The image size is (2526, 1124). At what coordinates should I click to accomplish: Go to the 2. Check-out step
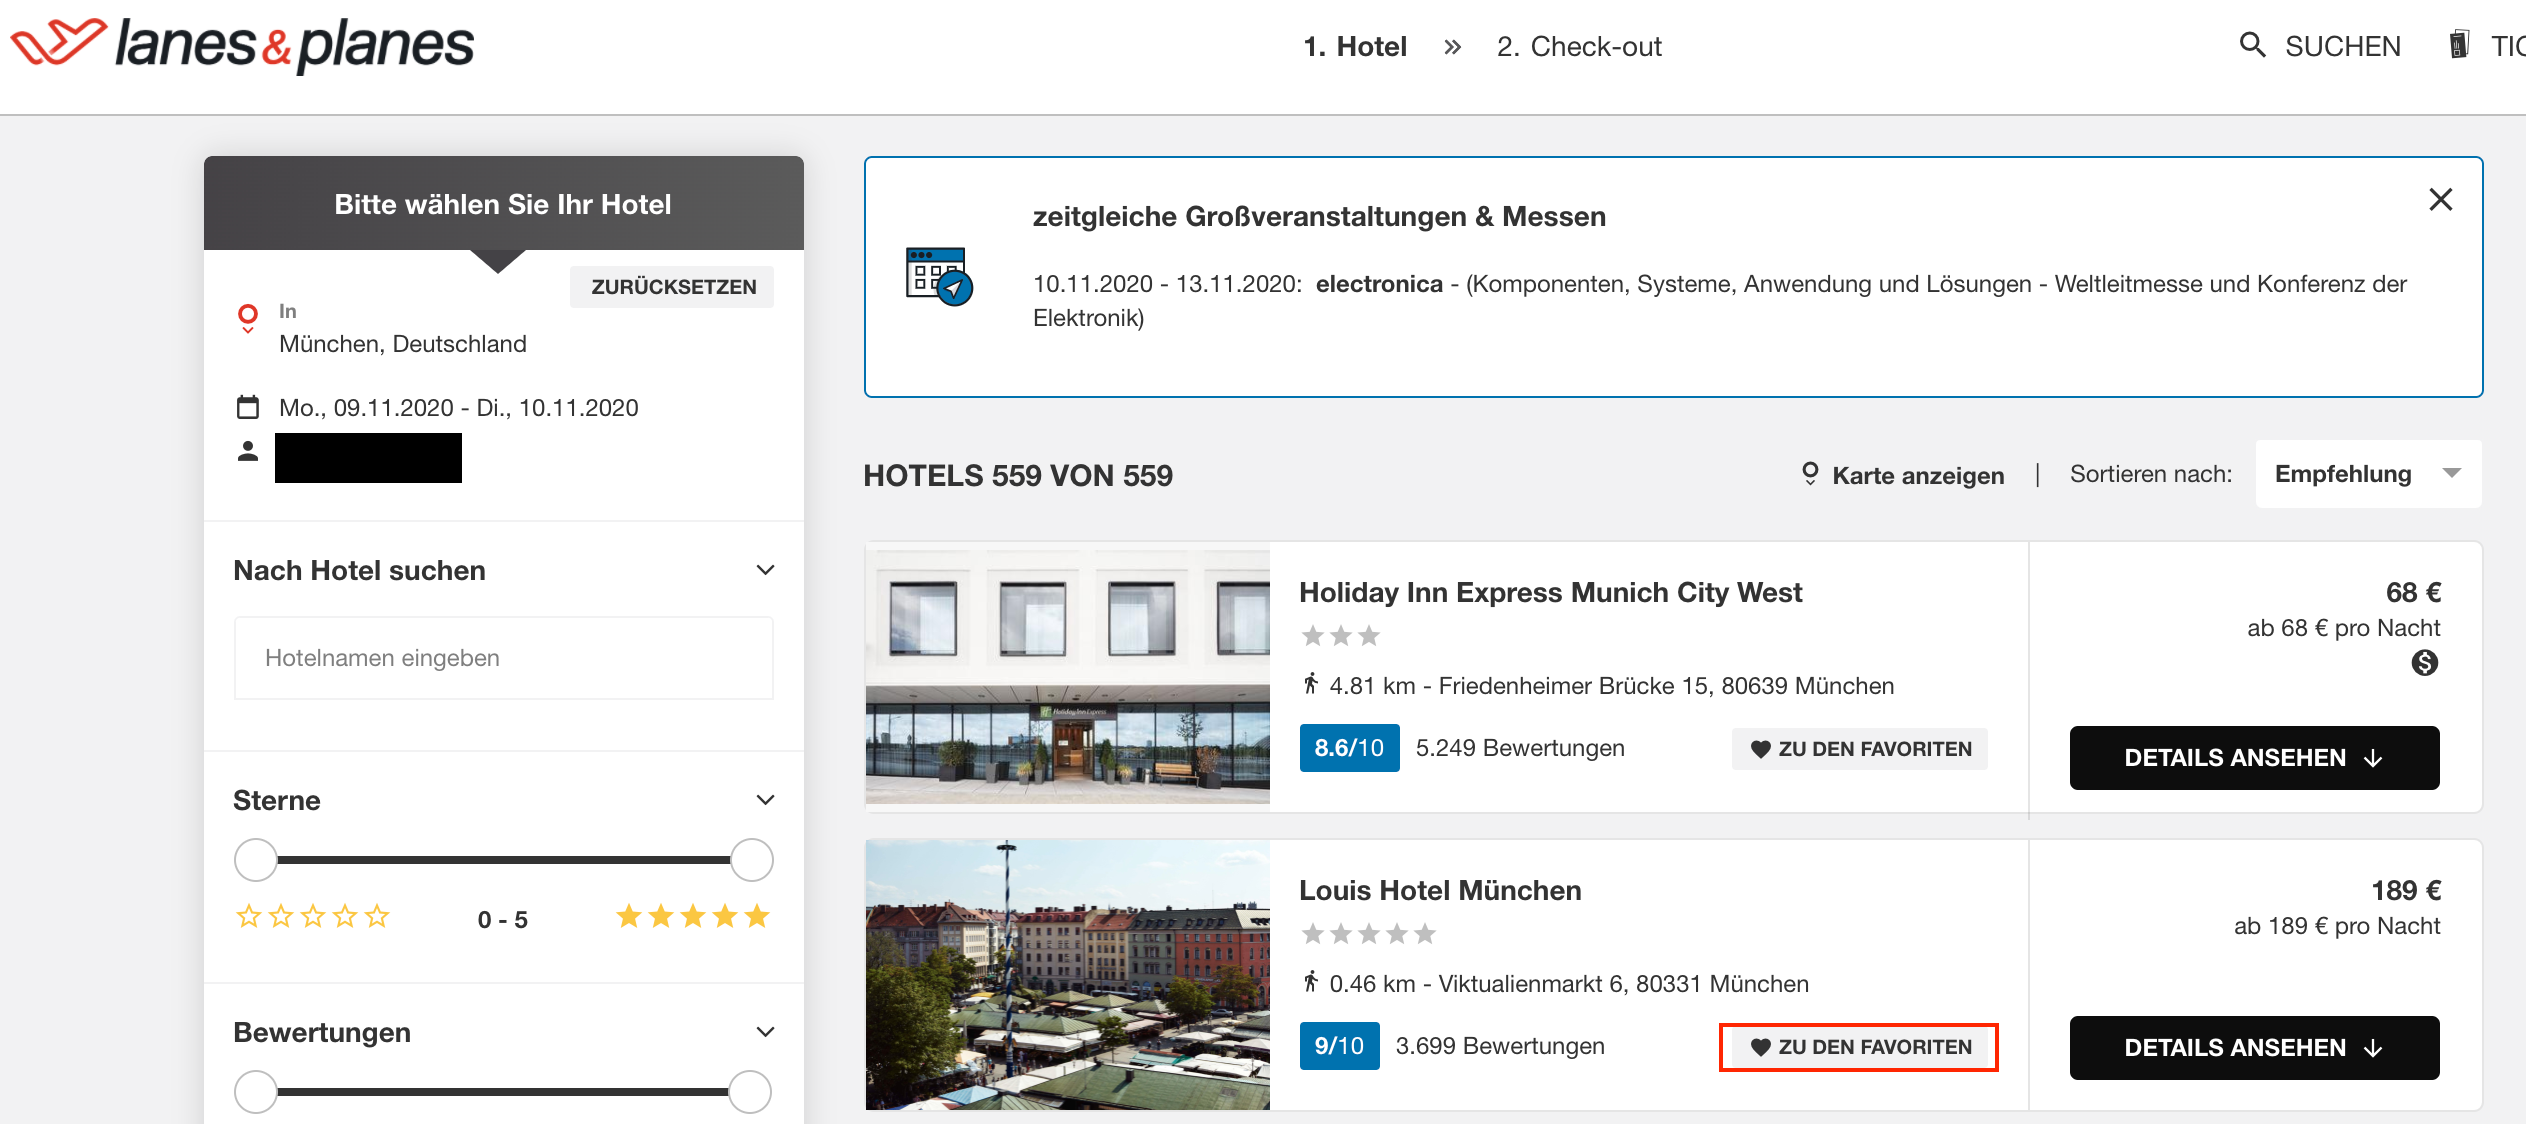[1579, 46]
